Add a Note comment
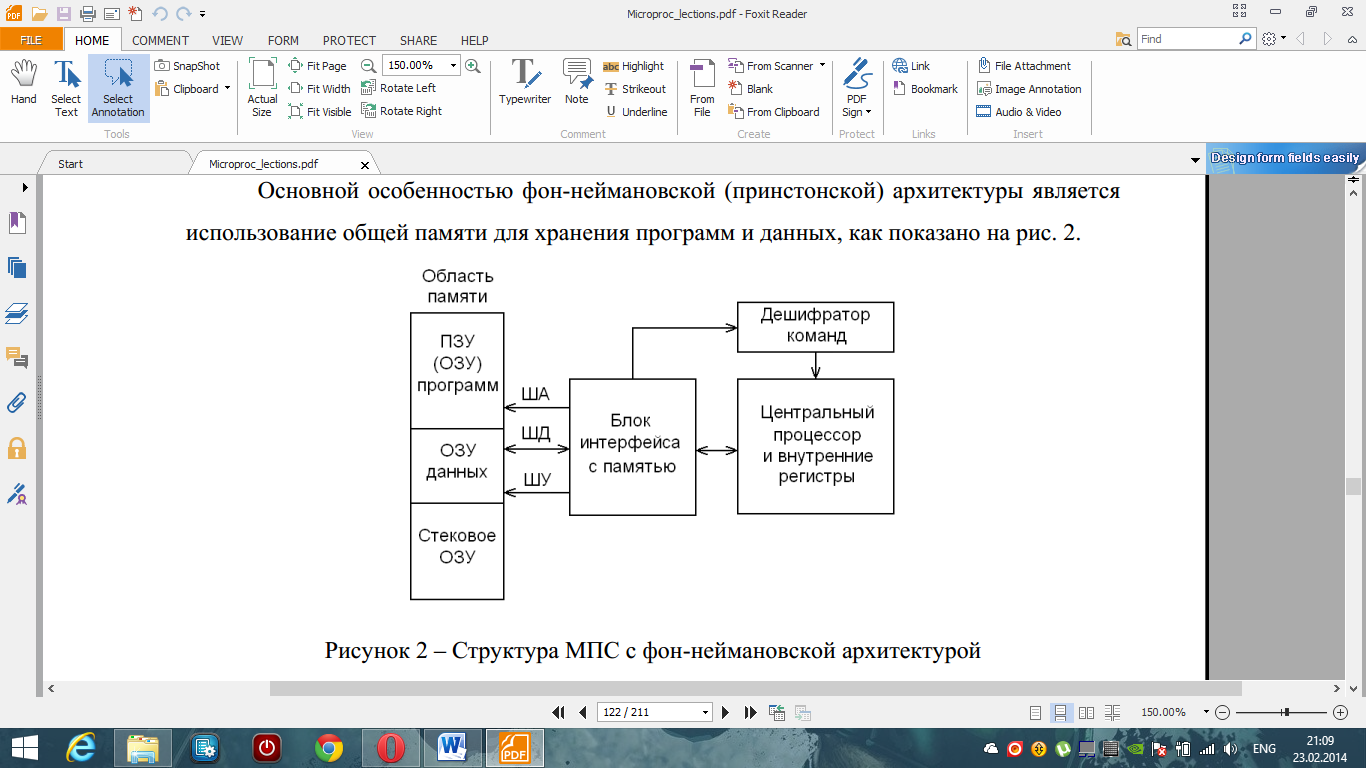The height and width of the screenshot is (768, 1366). (577, 82)
